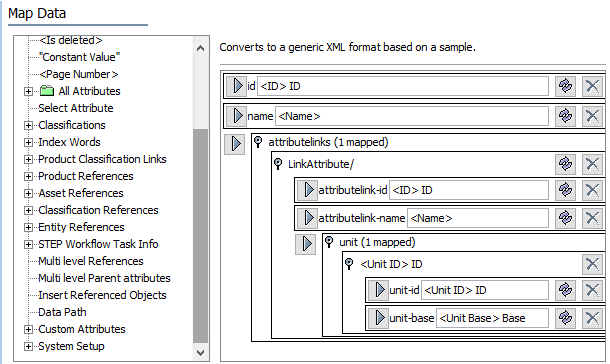Click in the name mapping field showing <Name>

[x=412, y=116]
